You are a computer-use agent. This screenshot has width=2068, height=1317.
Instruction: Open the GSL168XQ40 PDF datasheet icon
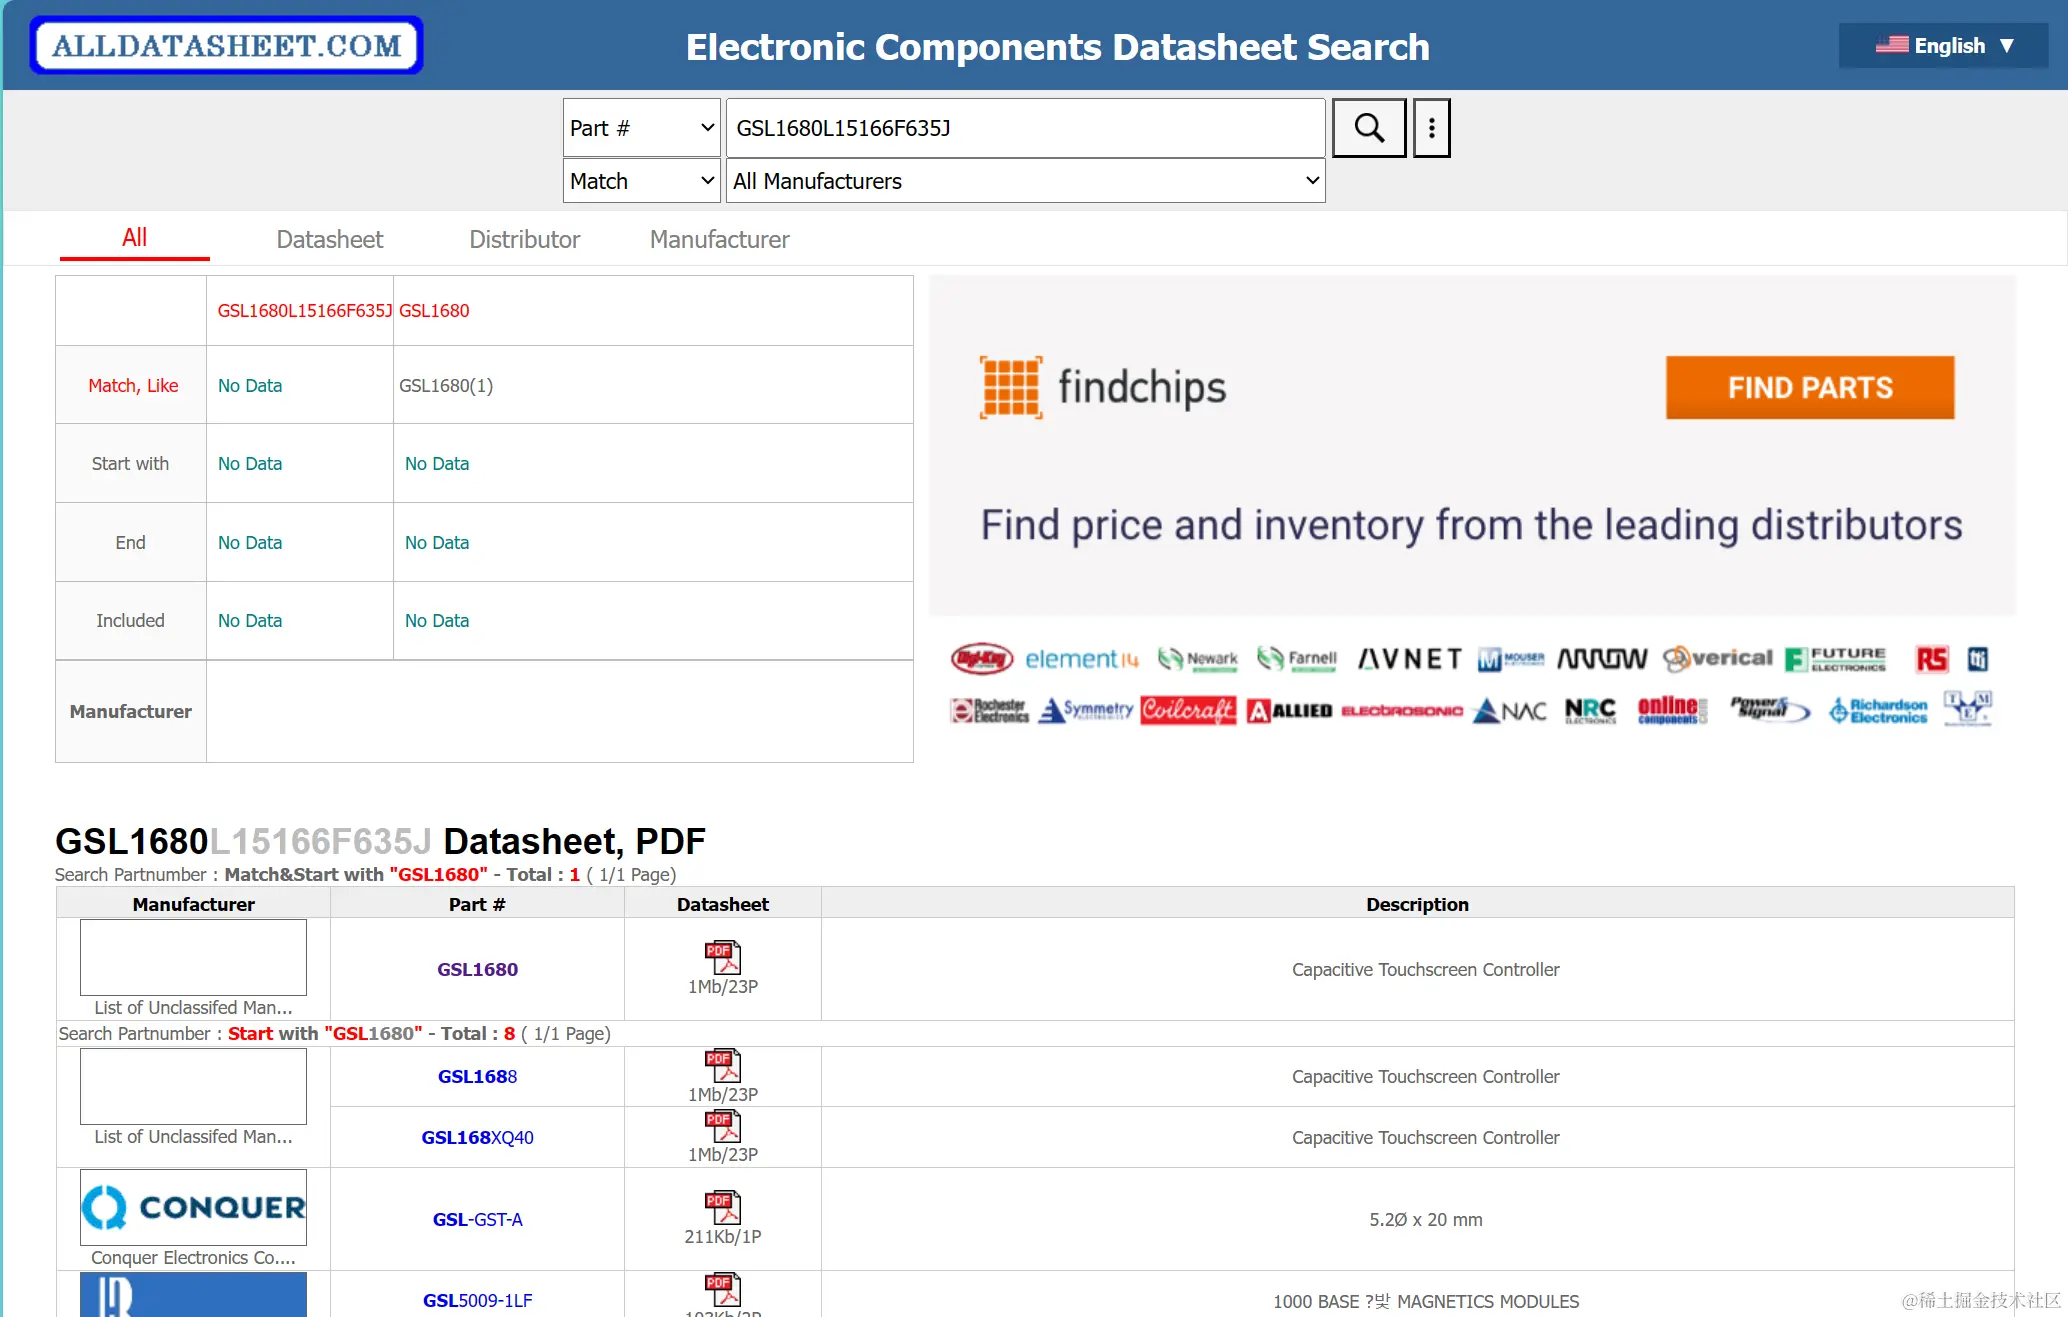722,1126
